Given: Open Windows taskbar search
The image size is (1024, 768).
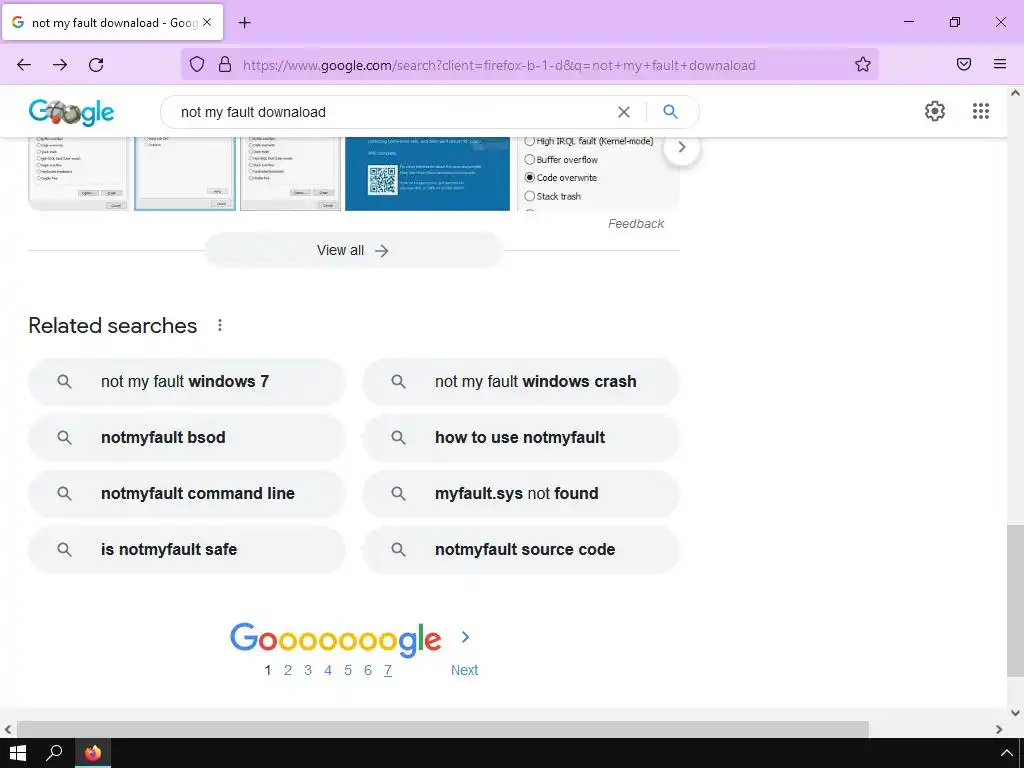Looking at the screenshot, I should (54, 753).
